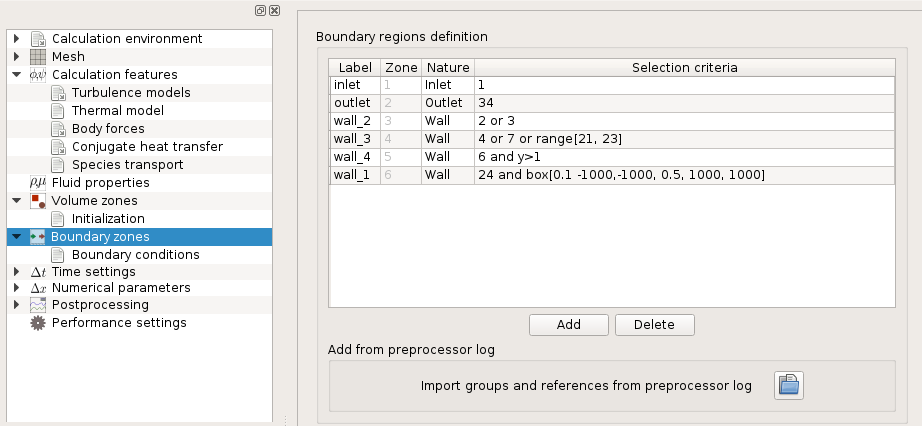This screenshot has height=426, width=922.
Task: Click the Boundary conditions page icon
Action: point(58,255)
